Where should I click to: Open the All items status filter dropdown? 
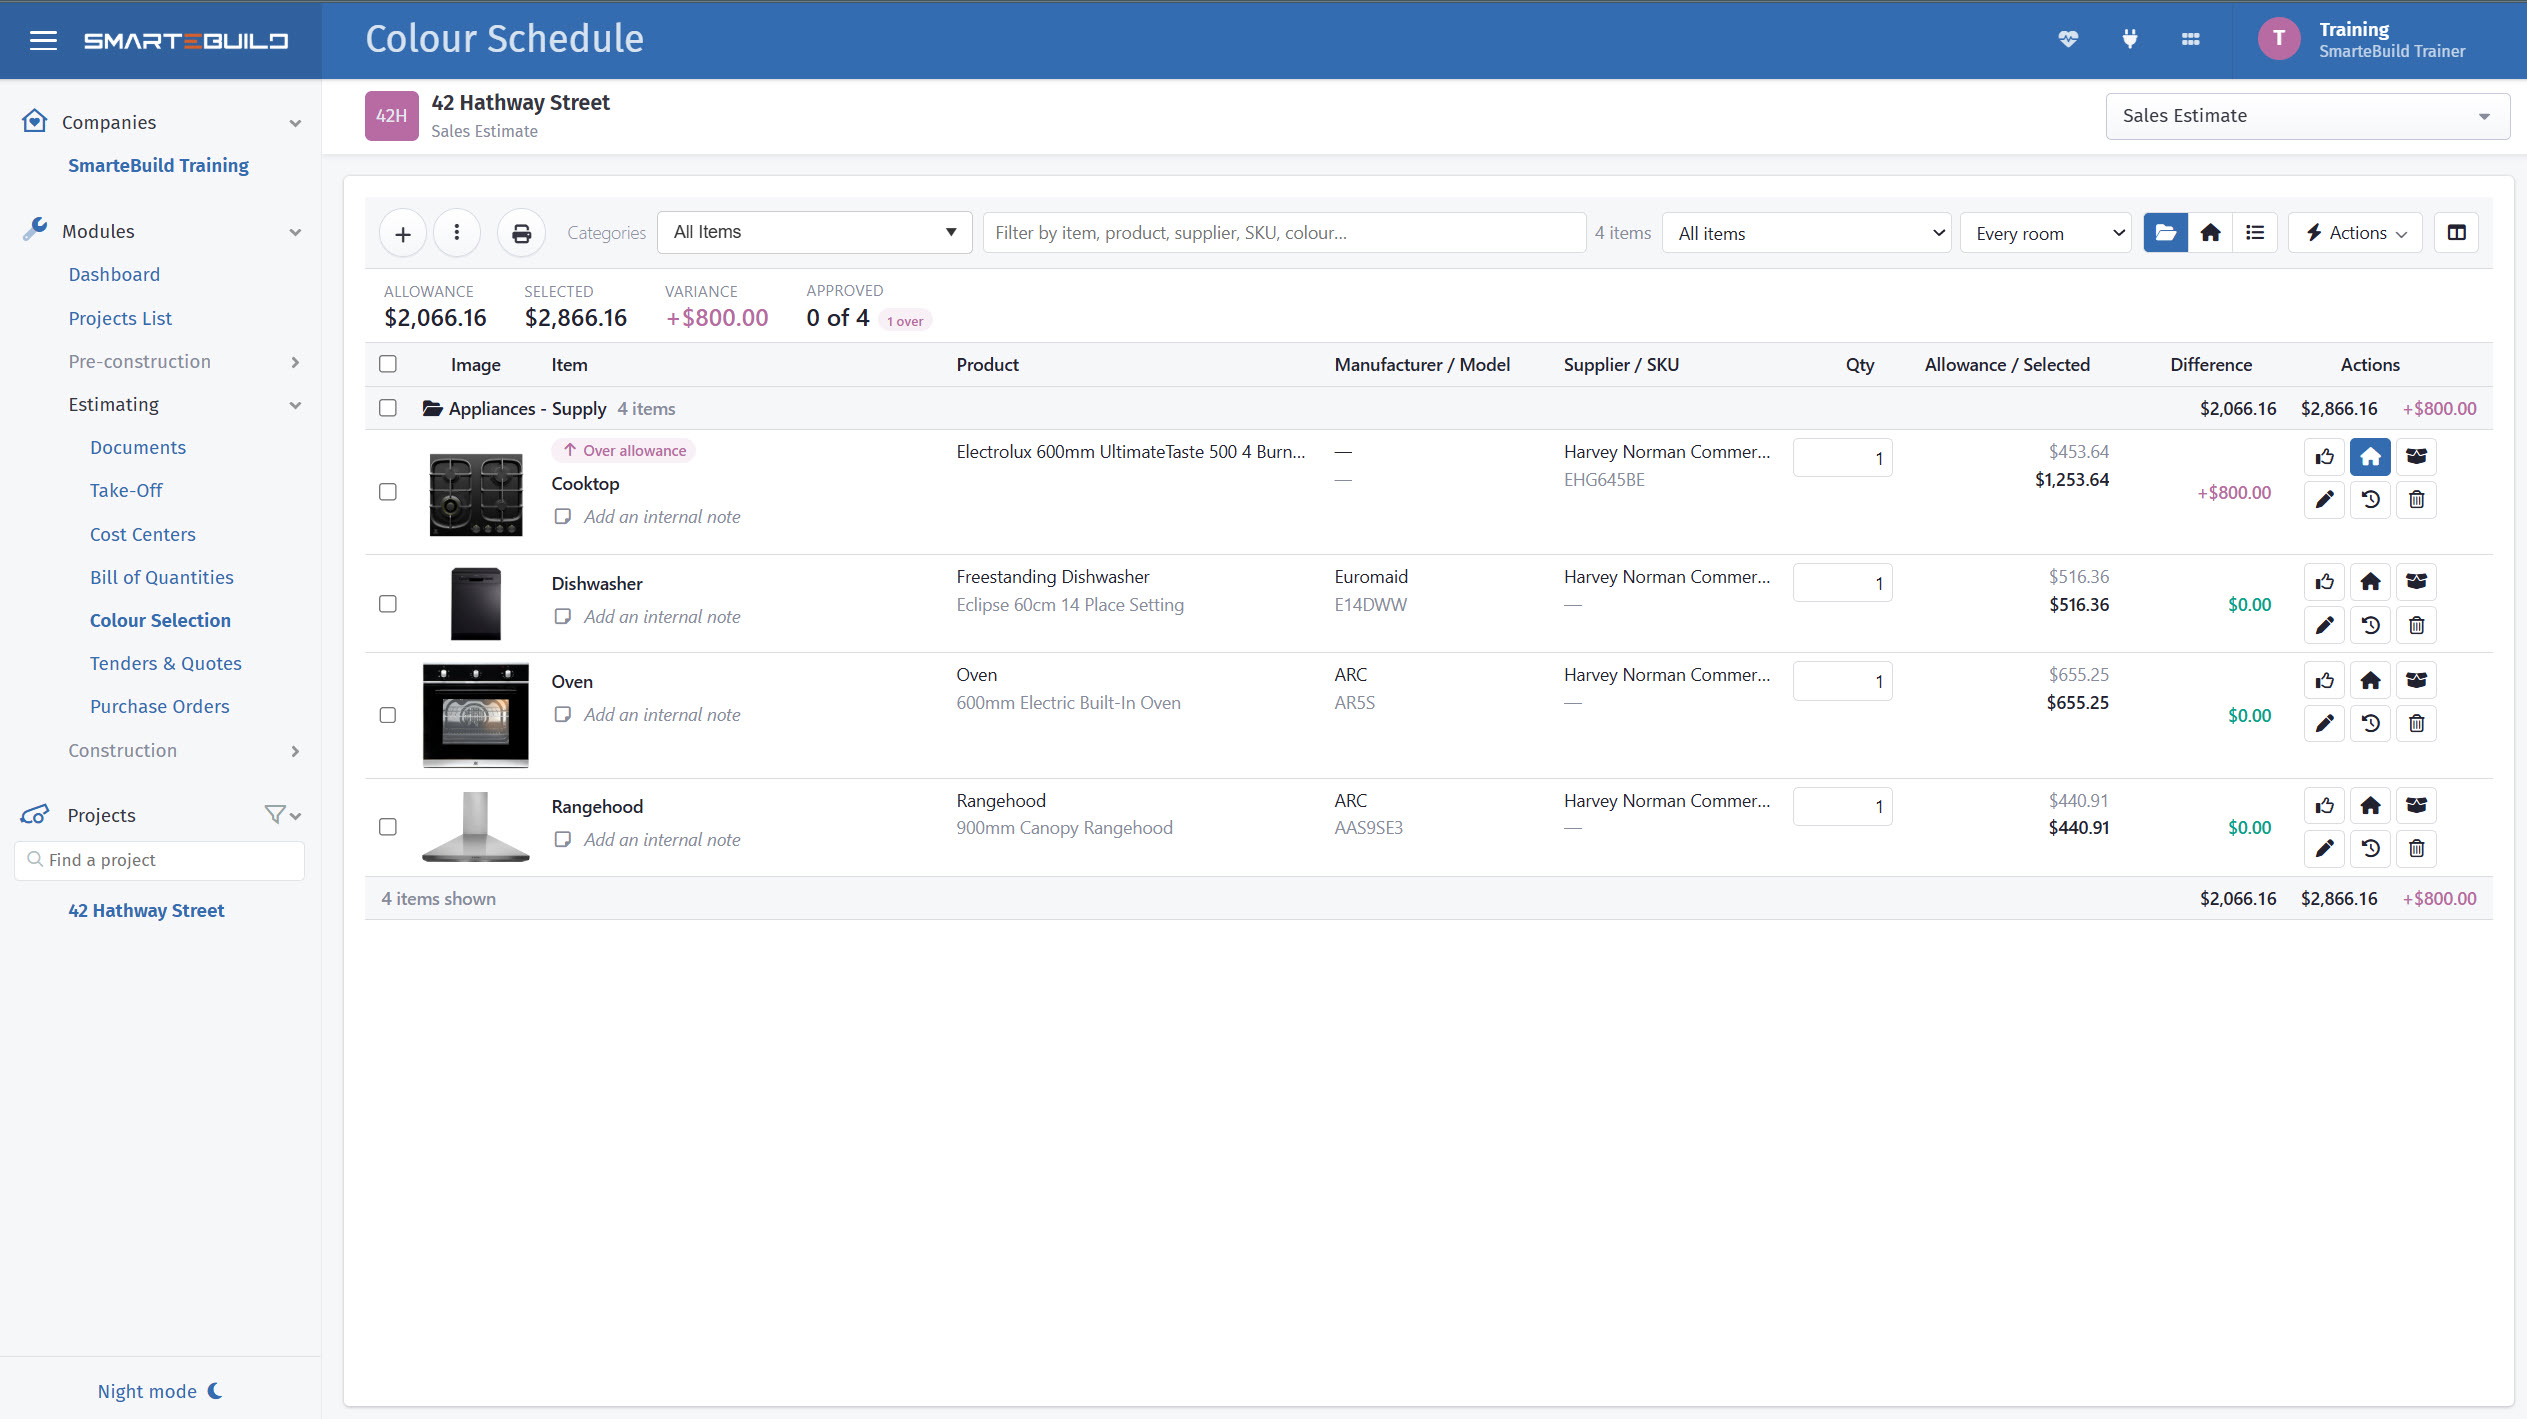[1806, 233]
